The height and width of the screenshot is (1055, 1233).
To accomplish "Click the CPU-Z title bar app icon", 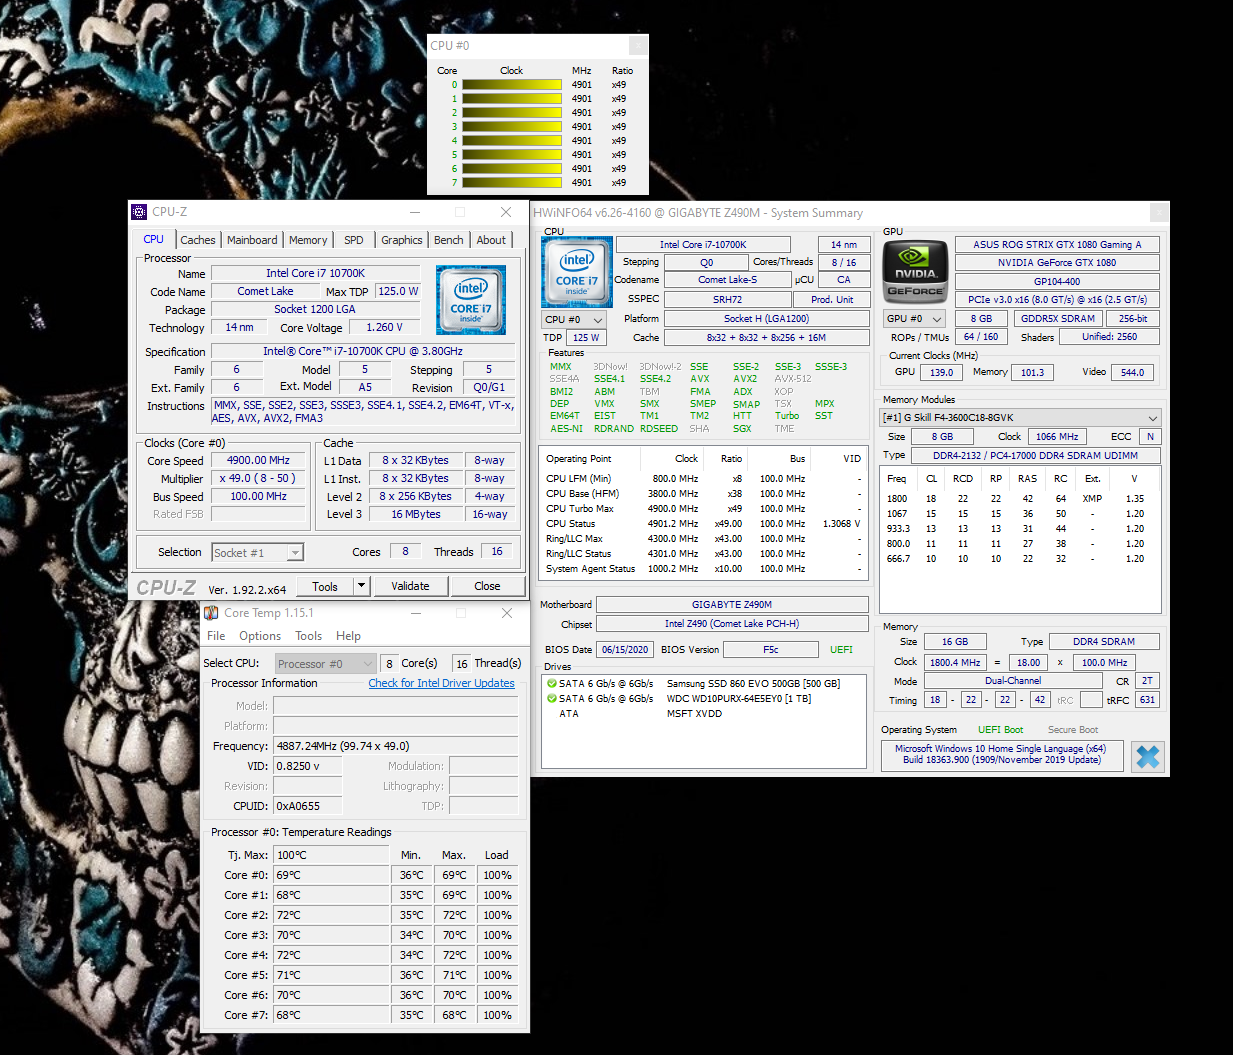I will (x=139, y=212).
